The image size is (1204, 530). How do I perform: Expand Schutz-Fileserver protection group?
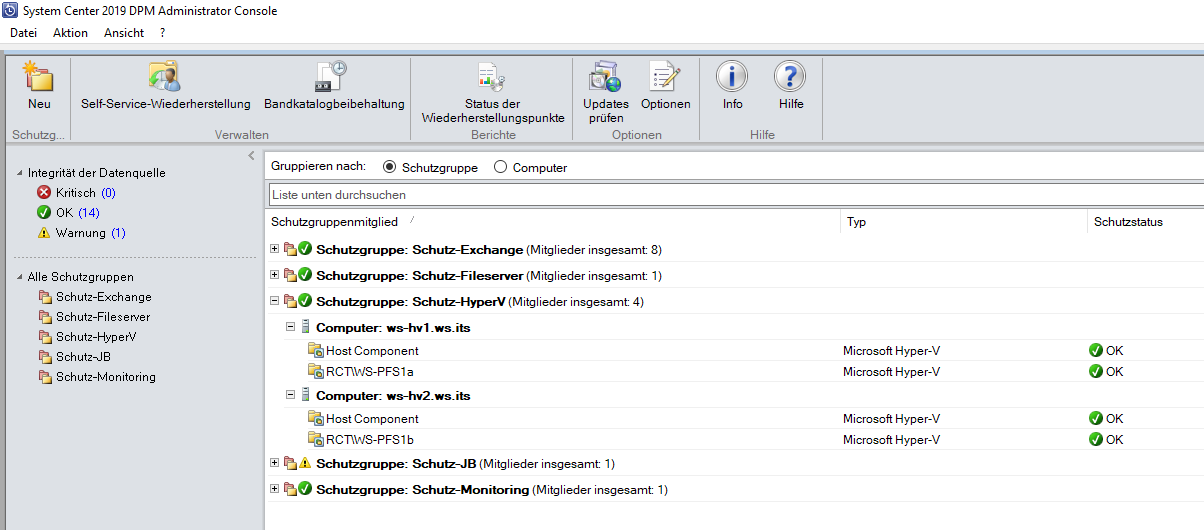(275, 274)
